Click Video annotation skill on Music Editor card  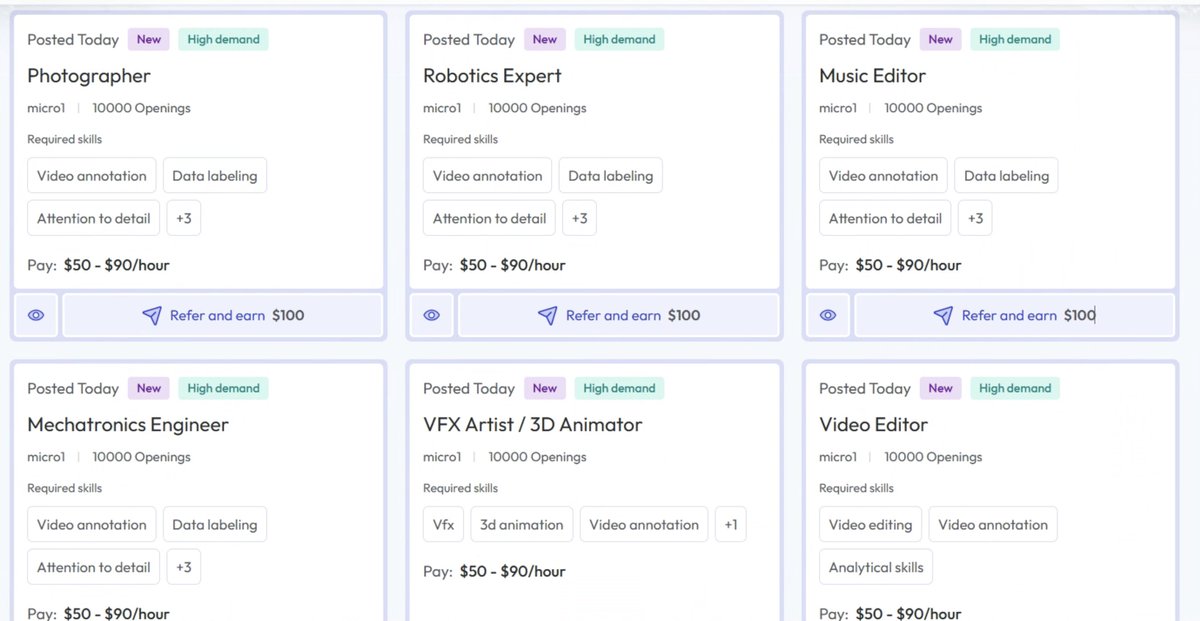(884, 176)
